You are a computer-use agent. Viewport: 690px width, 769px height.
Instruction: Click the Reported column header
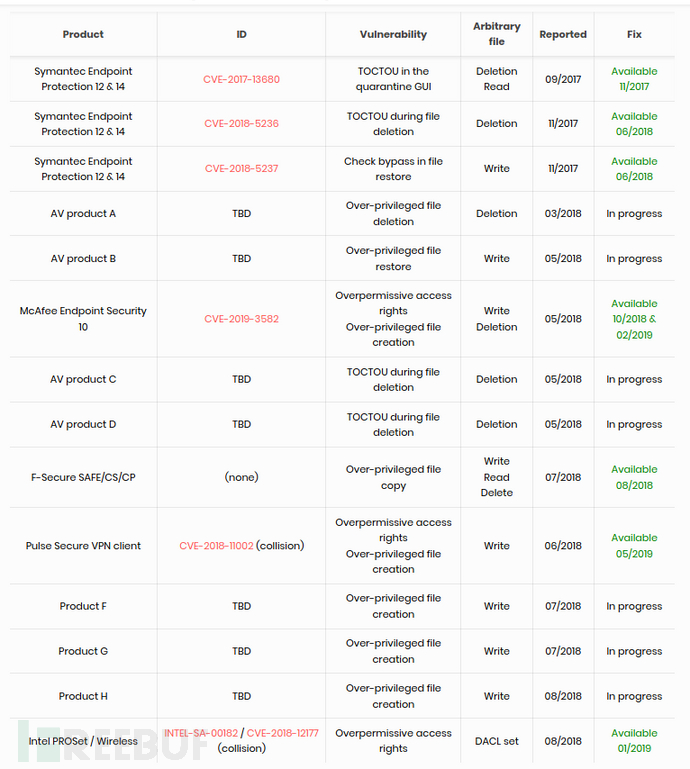point(563,34)
